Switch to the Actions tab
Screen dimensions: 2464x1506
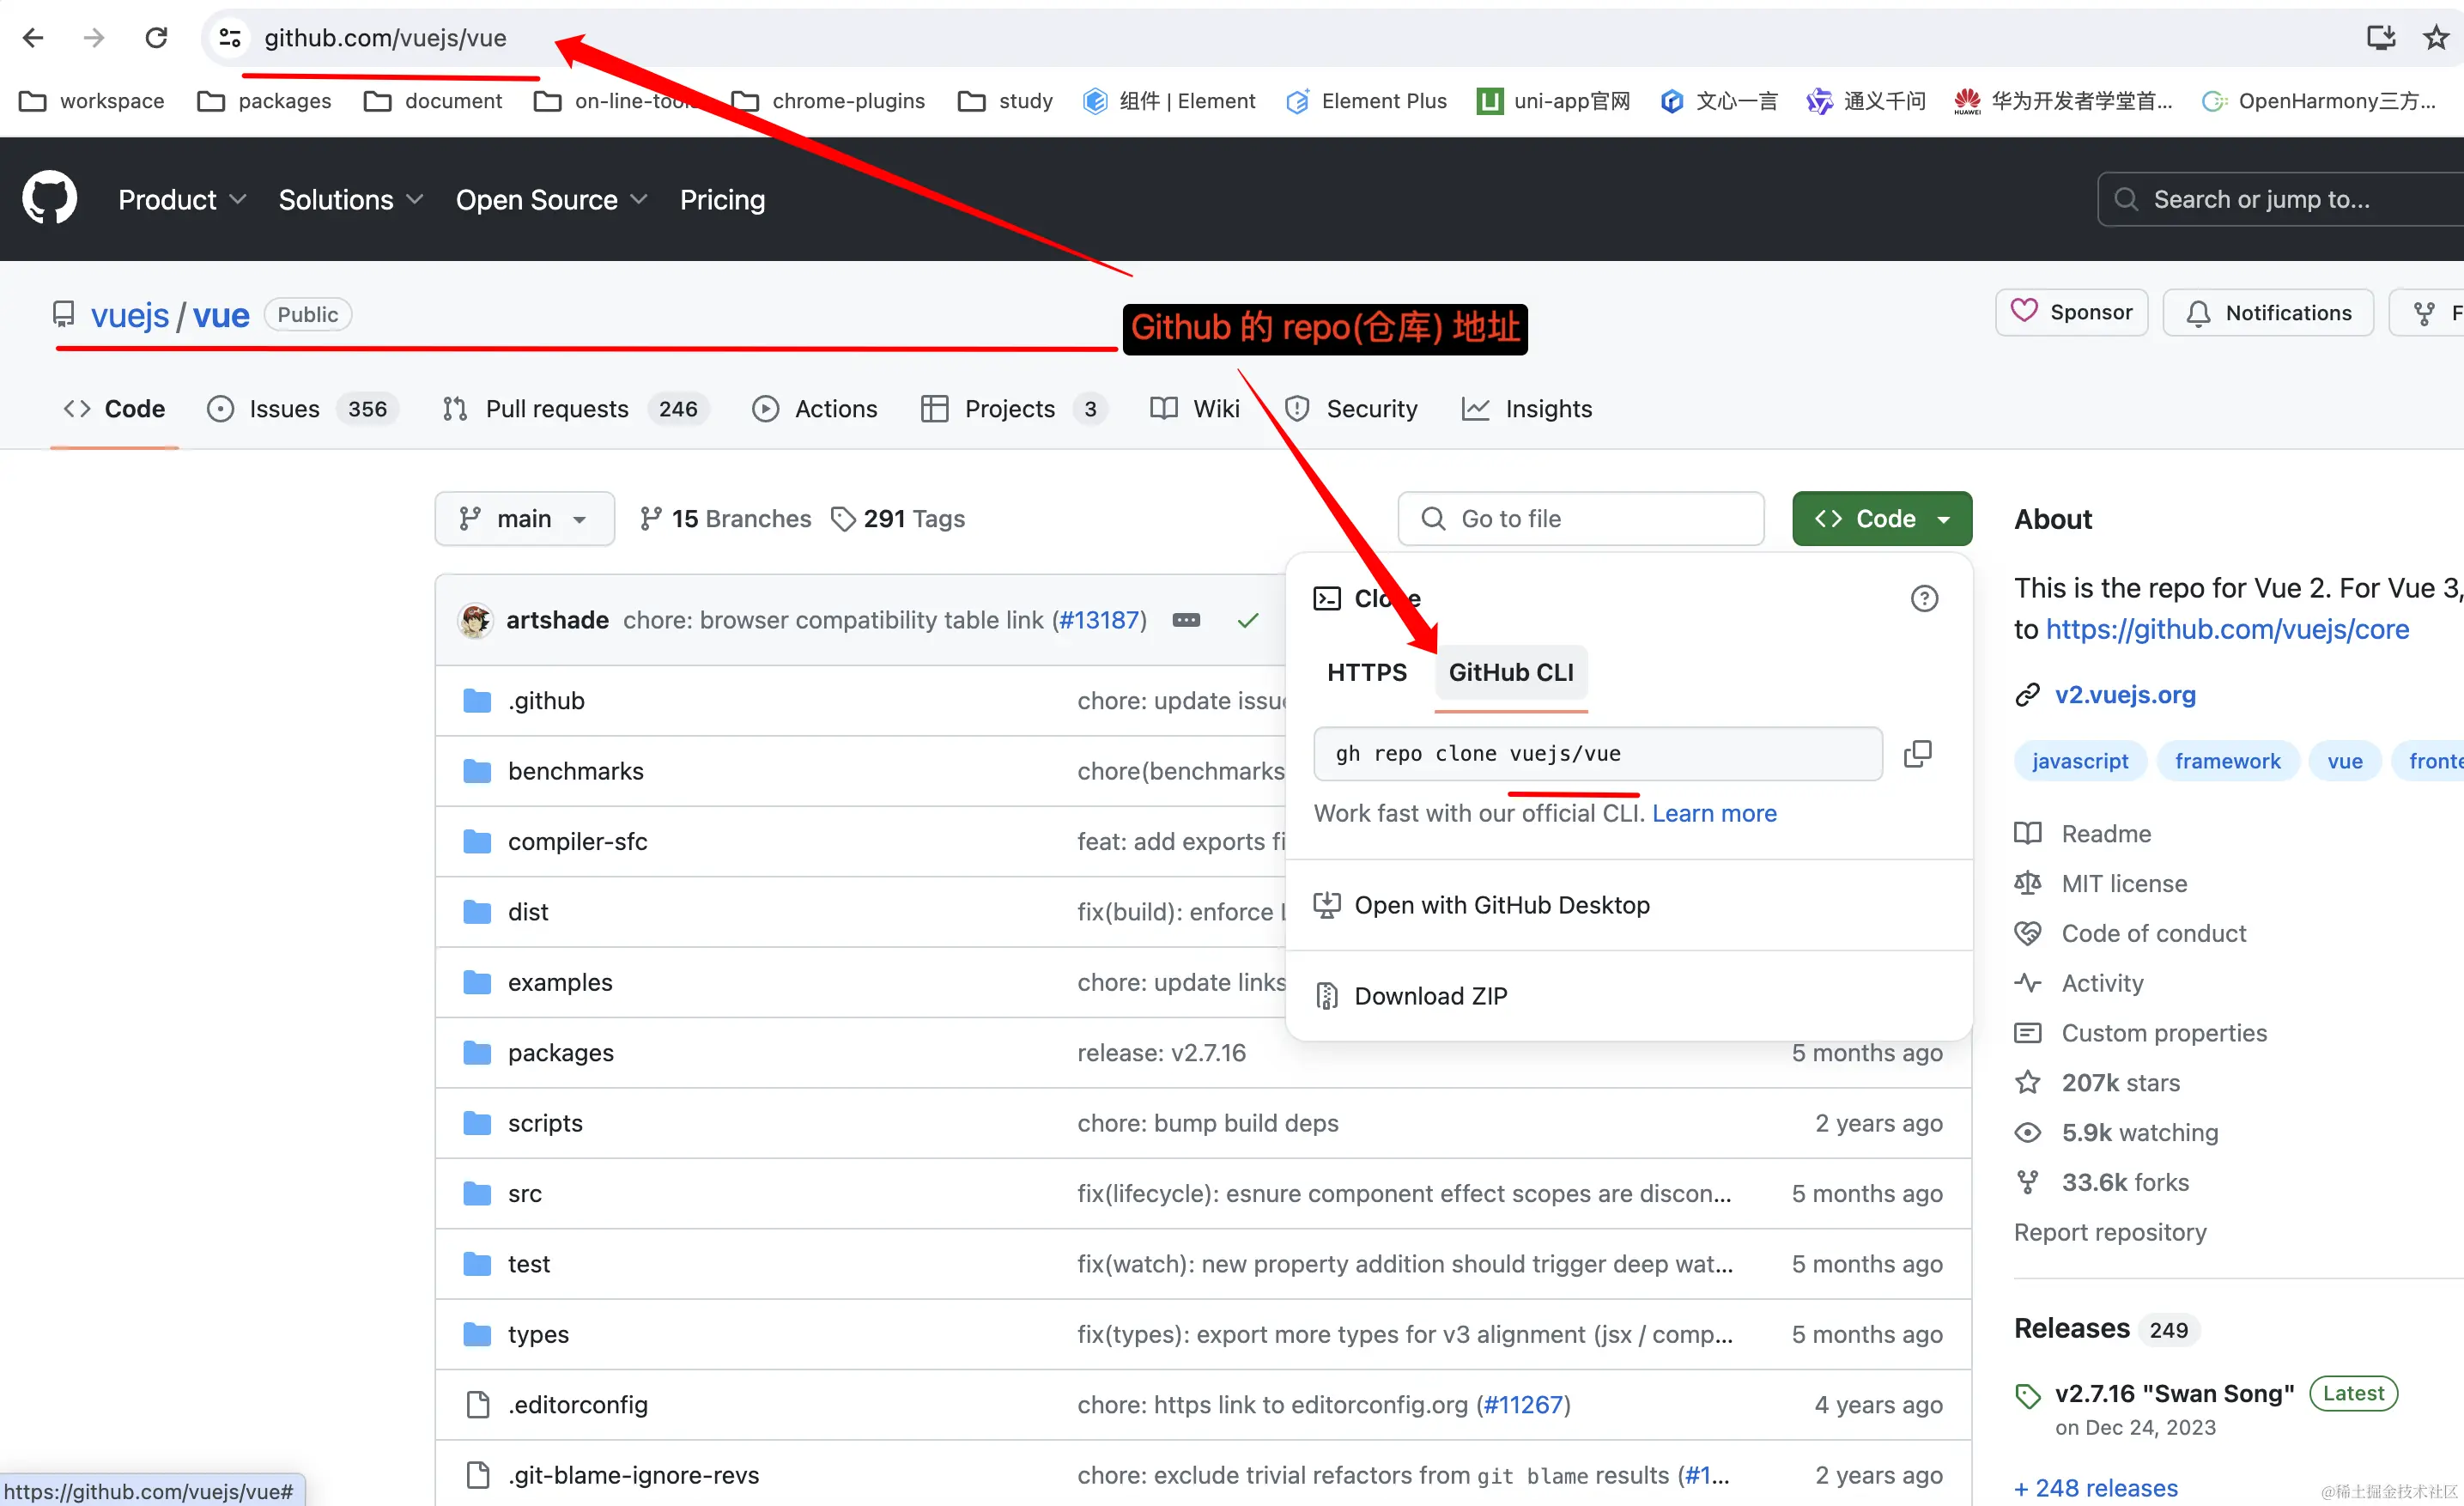point(815,408)
